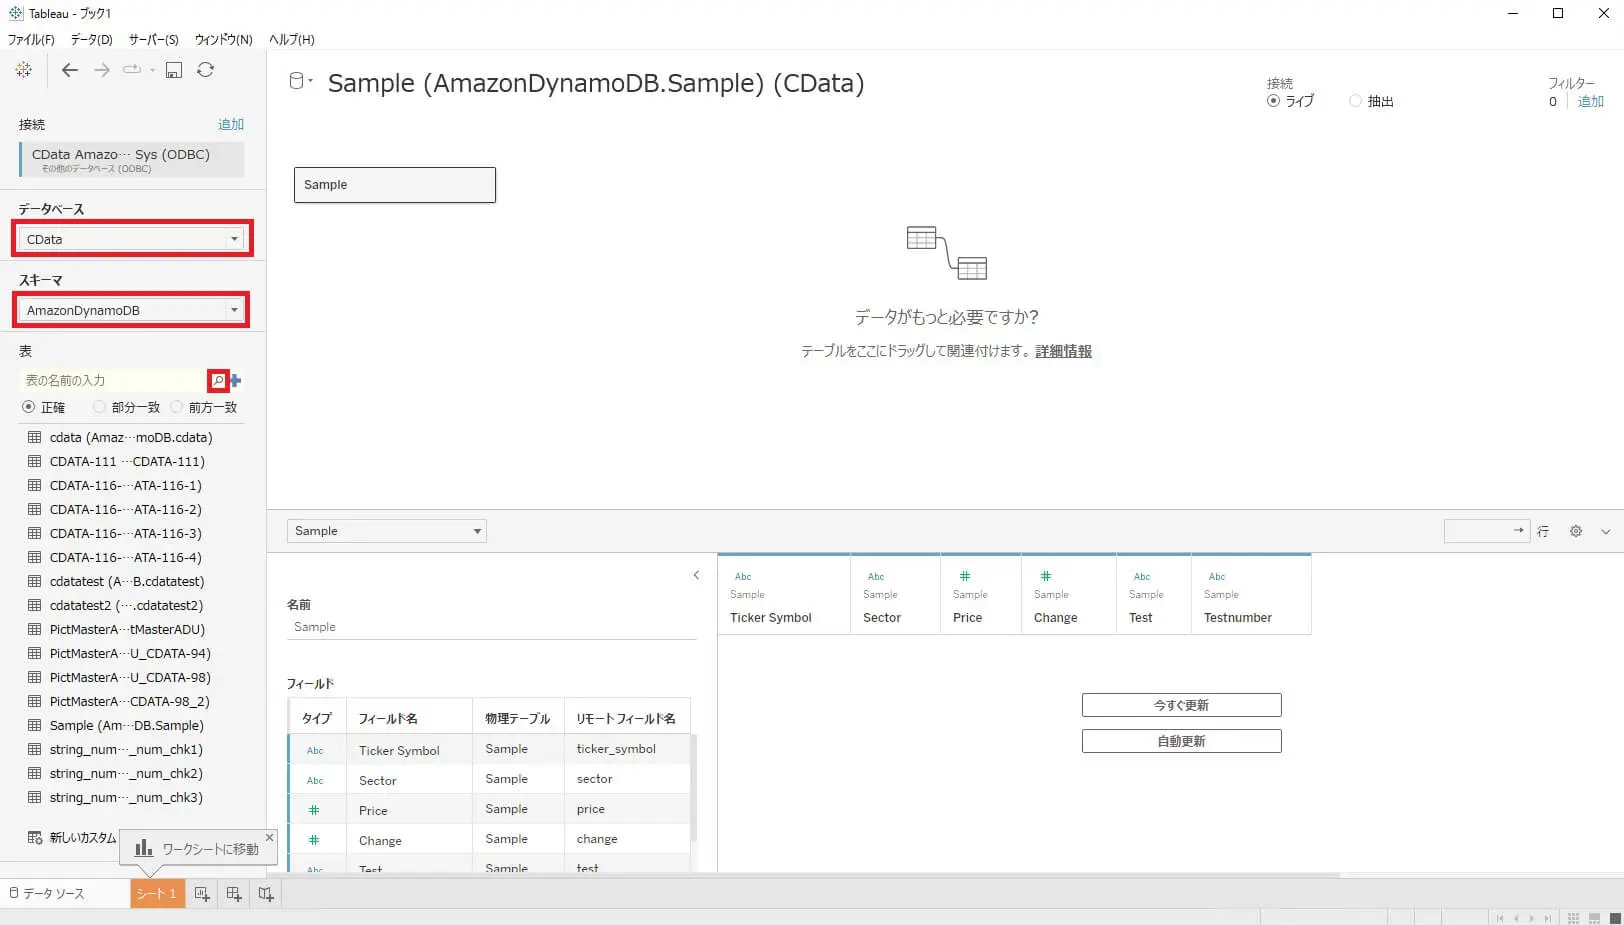Open the ヘルプ(H) menu
This screenshot has height=925, width=1624.
coord(292,40)
